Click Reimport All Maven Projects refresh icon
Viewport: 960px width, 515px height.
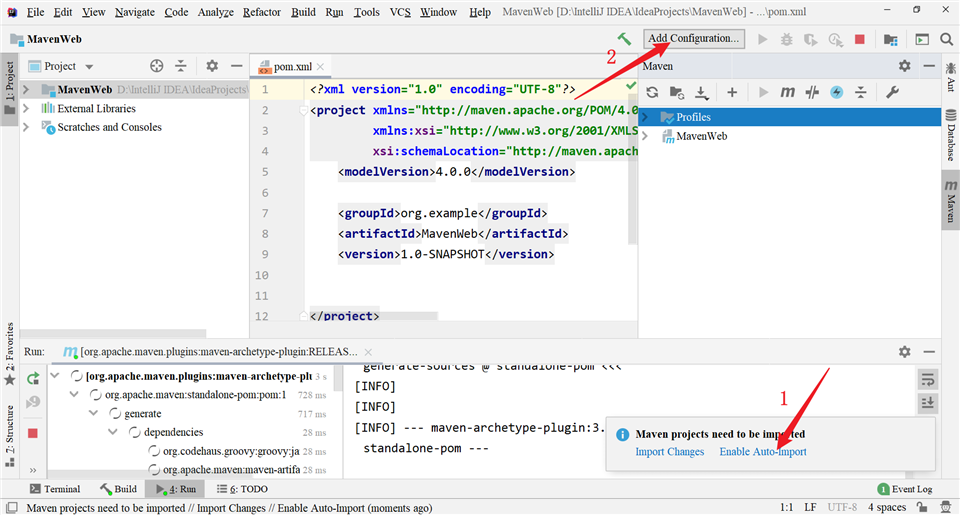(653, 92)
